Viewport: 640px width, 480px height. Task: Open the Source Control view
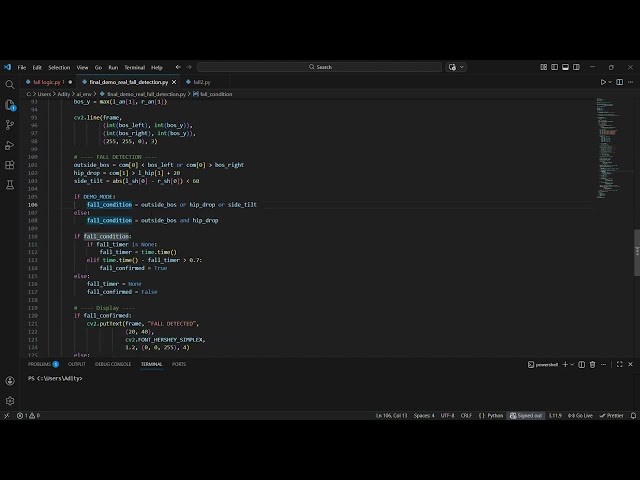click(10, 125)
